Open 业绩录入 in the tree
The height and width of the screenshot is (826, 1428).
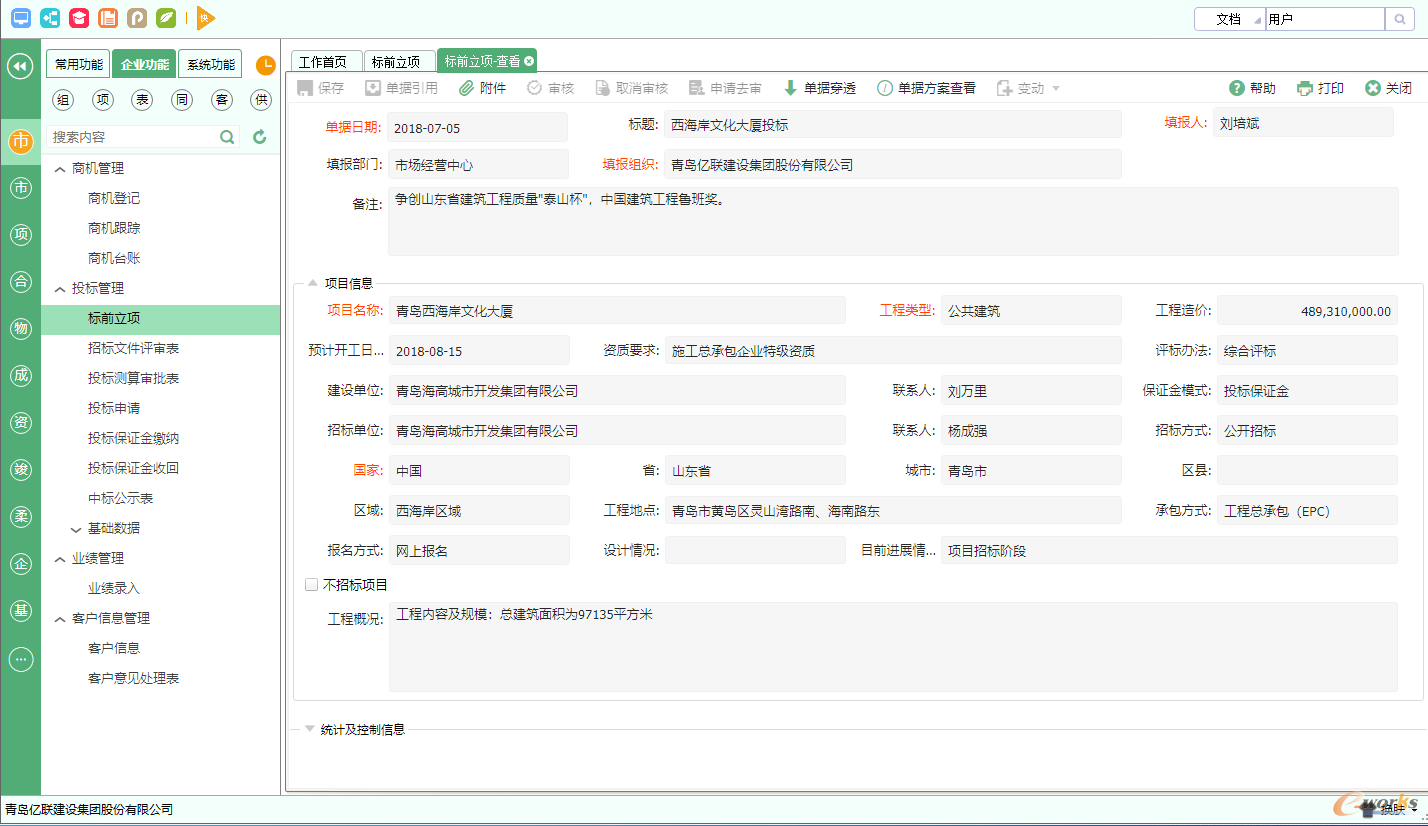click(x=114, y=589)
